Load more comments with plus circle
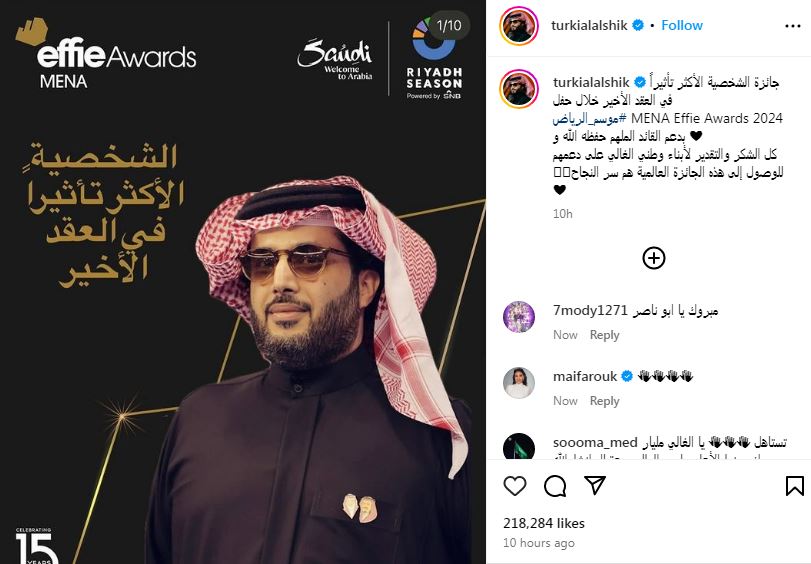Viewport: 811px width, 564px height. pos(654,258)
